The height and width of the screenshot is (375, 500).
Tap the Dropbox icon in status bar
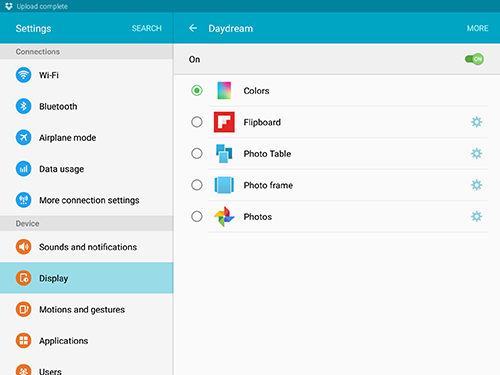click(x=9, y=6)
